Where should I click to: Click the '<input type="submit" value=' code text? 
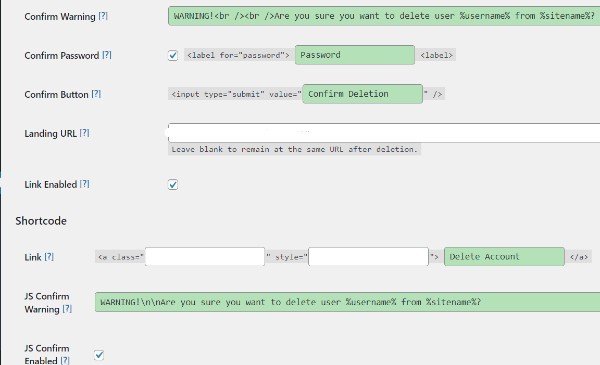(235, 94)
